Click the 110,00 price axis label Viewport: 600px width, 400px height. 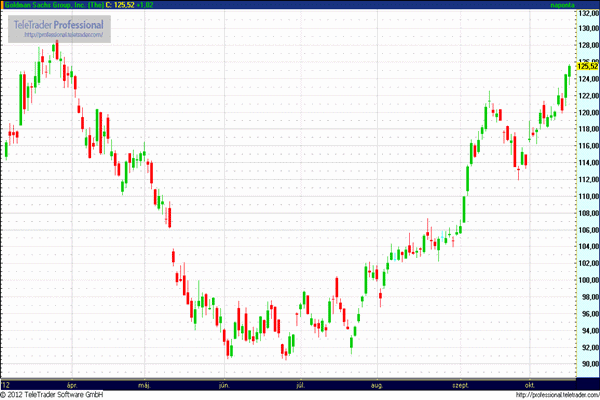[589, 196]
